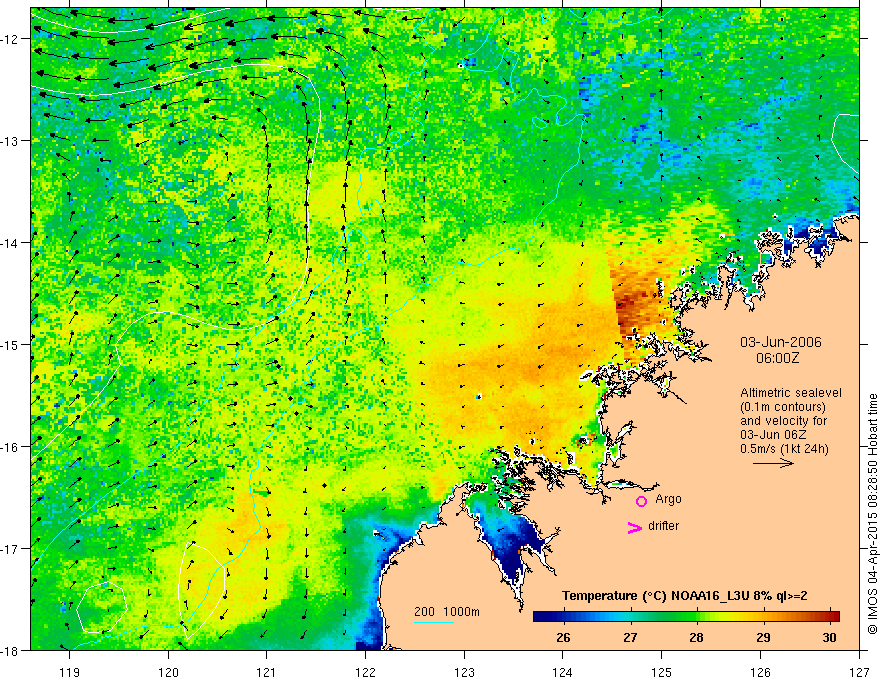
Task: Click longitude axis label 127
Action: point(859,672)
